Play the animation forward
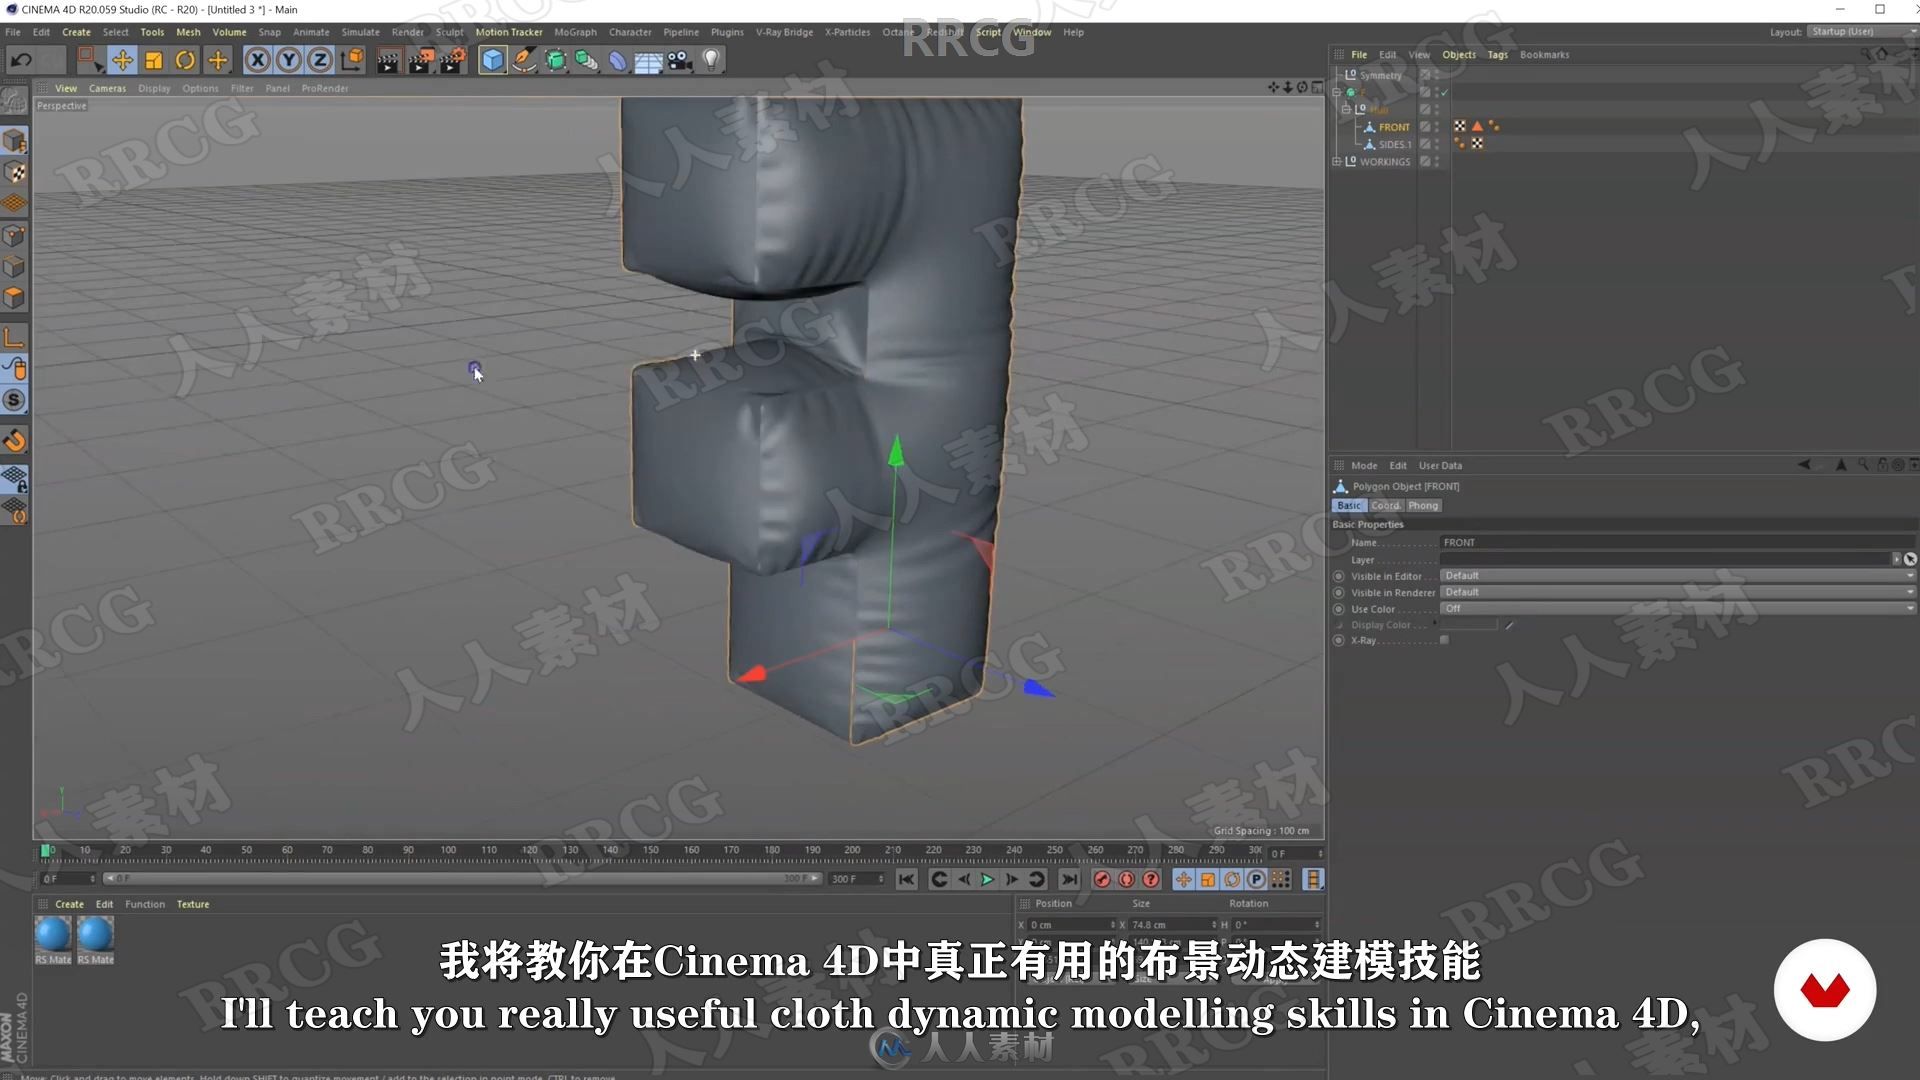 pyautogui.click(x=987, y=879)
